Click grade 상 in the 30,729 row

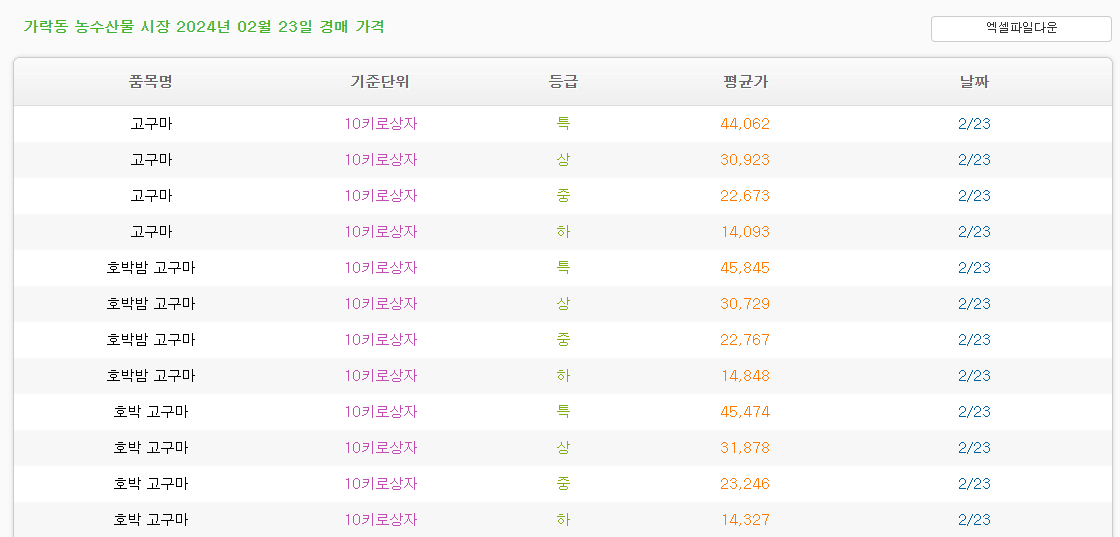point(563,303)
